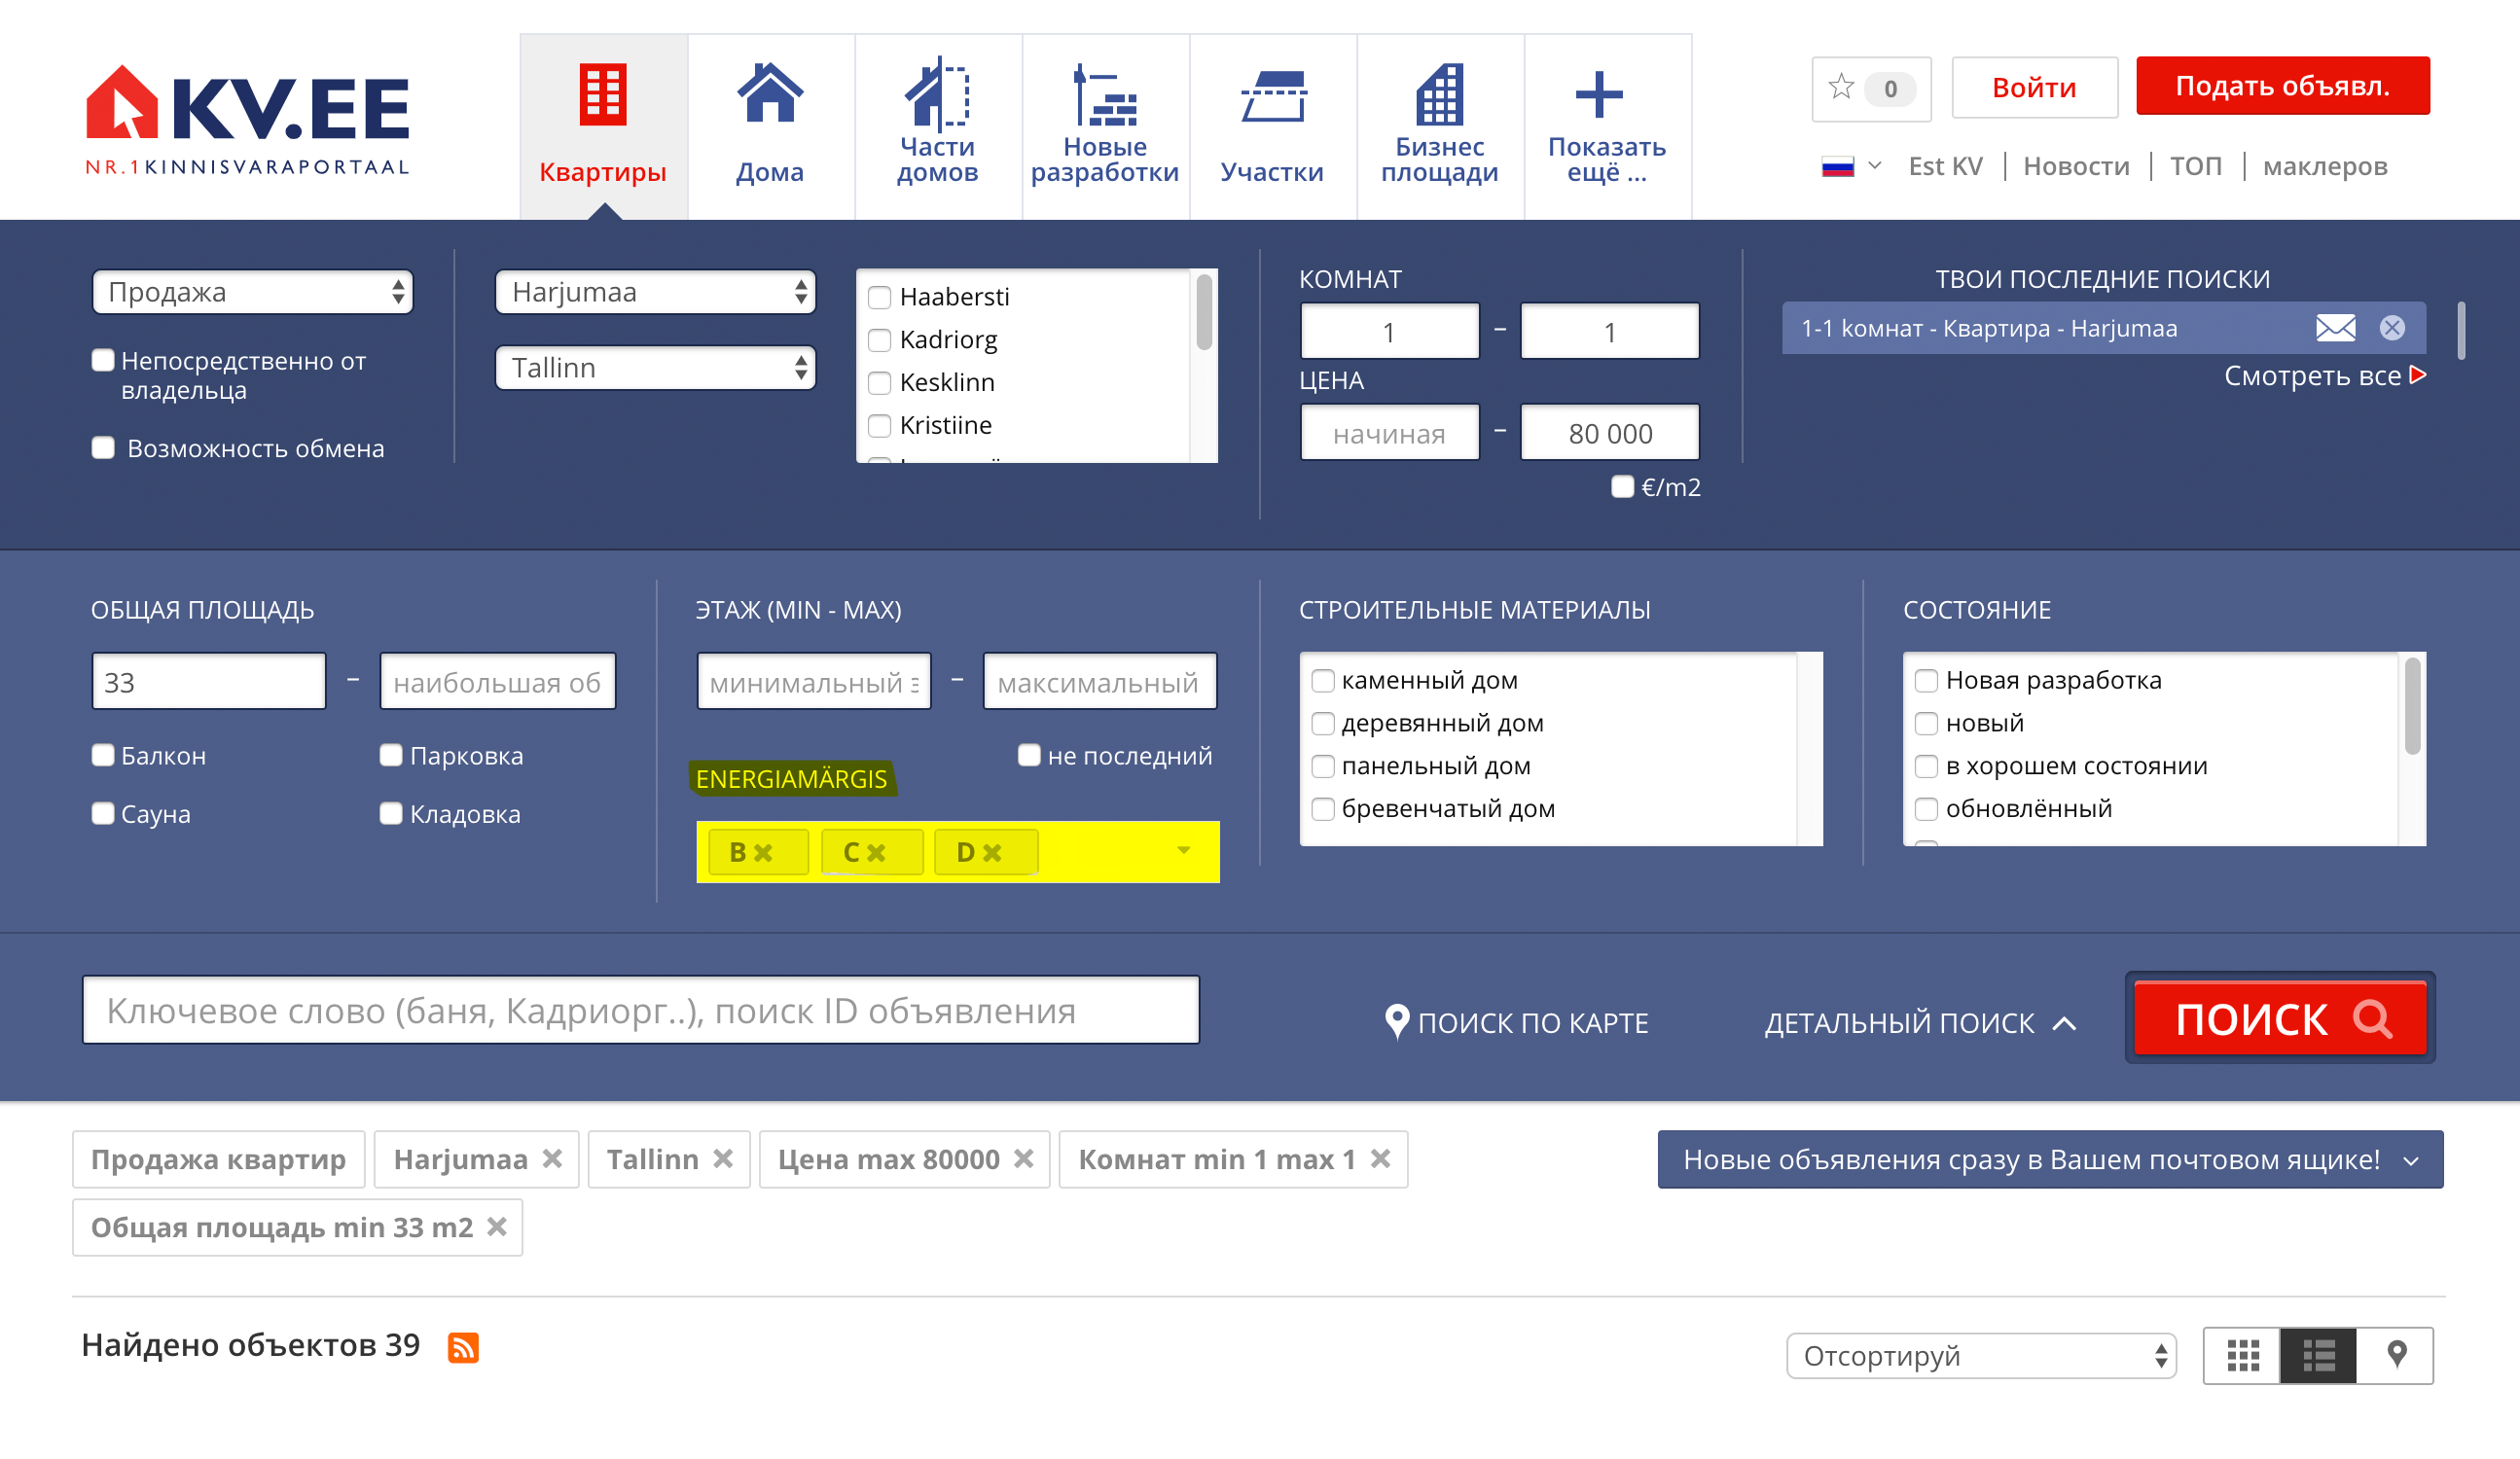Check the Kadriorg district
The width and height of the screenshot is (2520, 1459).
click(879, 340)
